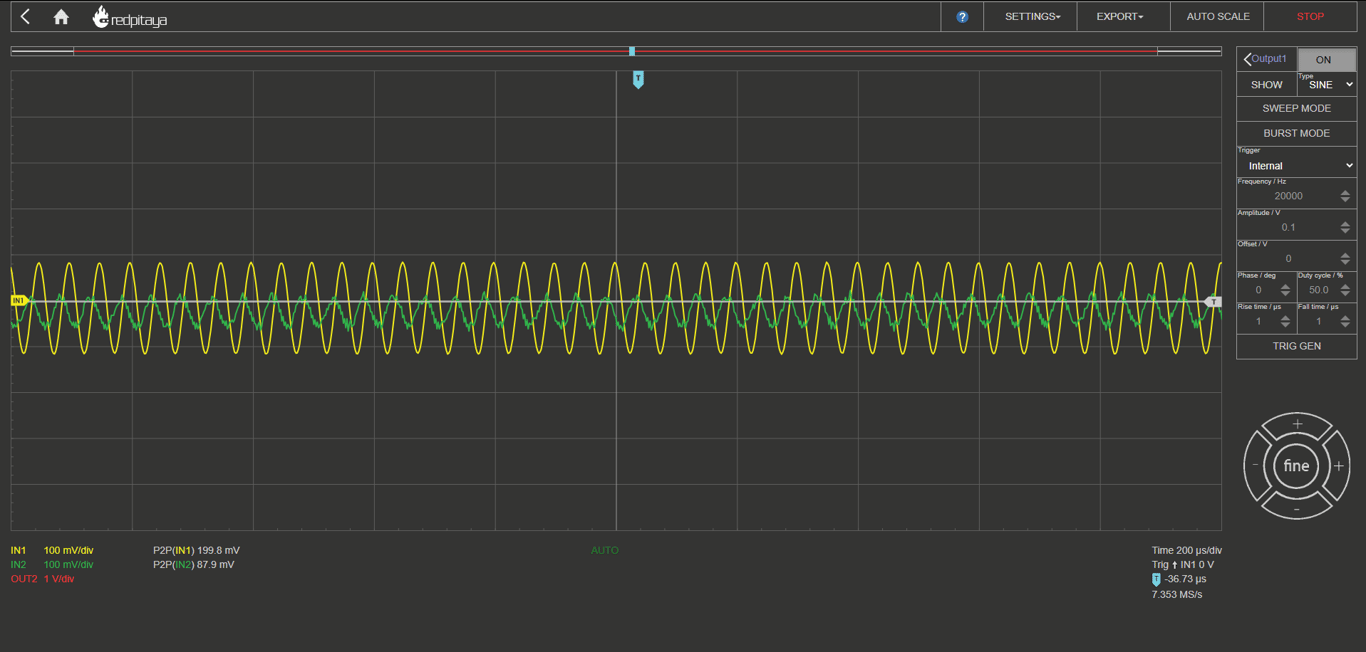Click the Time 200 µs/div readout
The width and height of the screenshot is (1366, 652).
tap(1187, 550)
